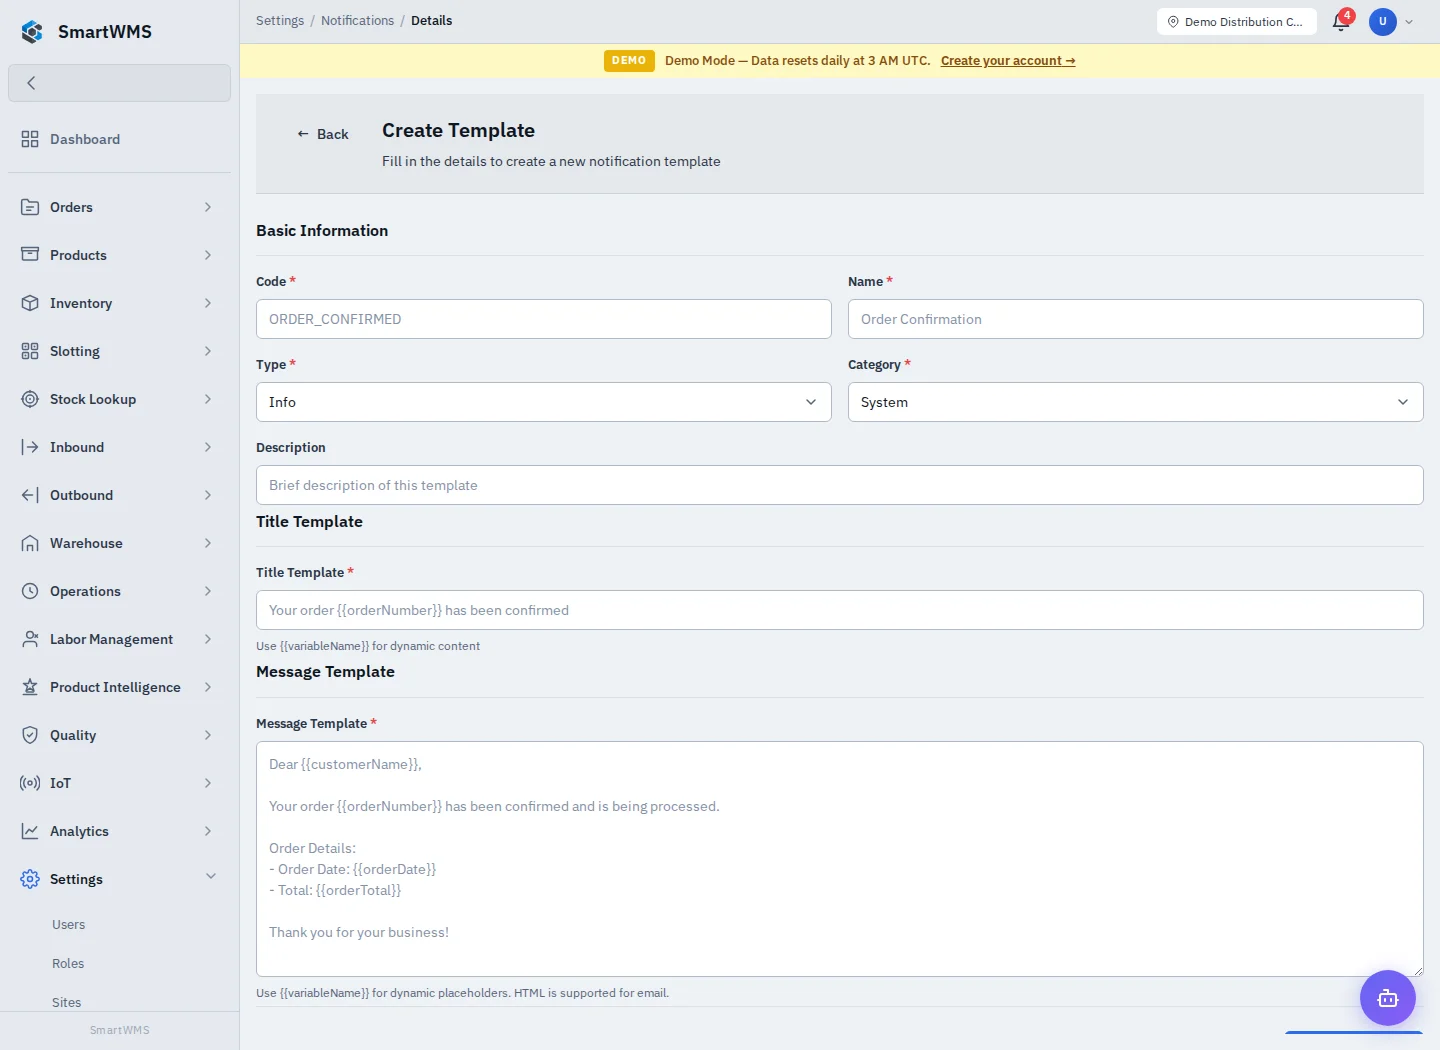Focus the Code input field
1440x1050 pixels.
pos(544,319)
